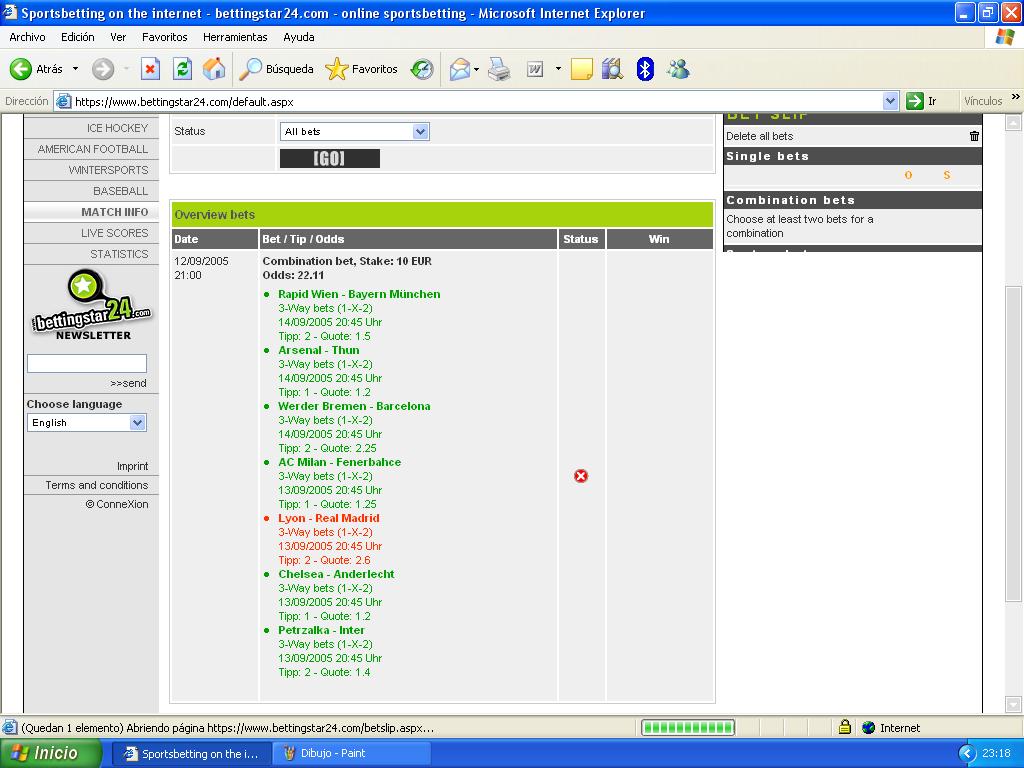Image resolution: width=1024 pixels, height=768 pixels.
Task: Open the Favoritos menu in menu bar
Action: pos(165,37)
